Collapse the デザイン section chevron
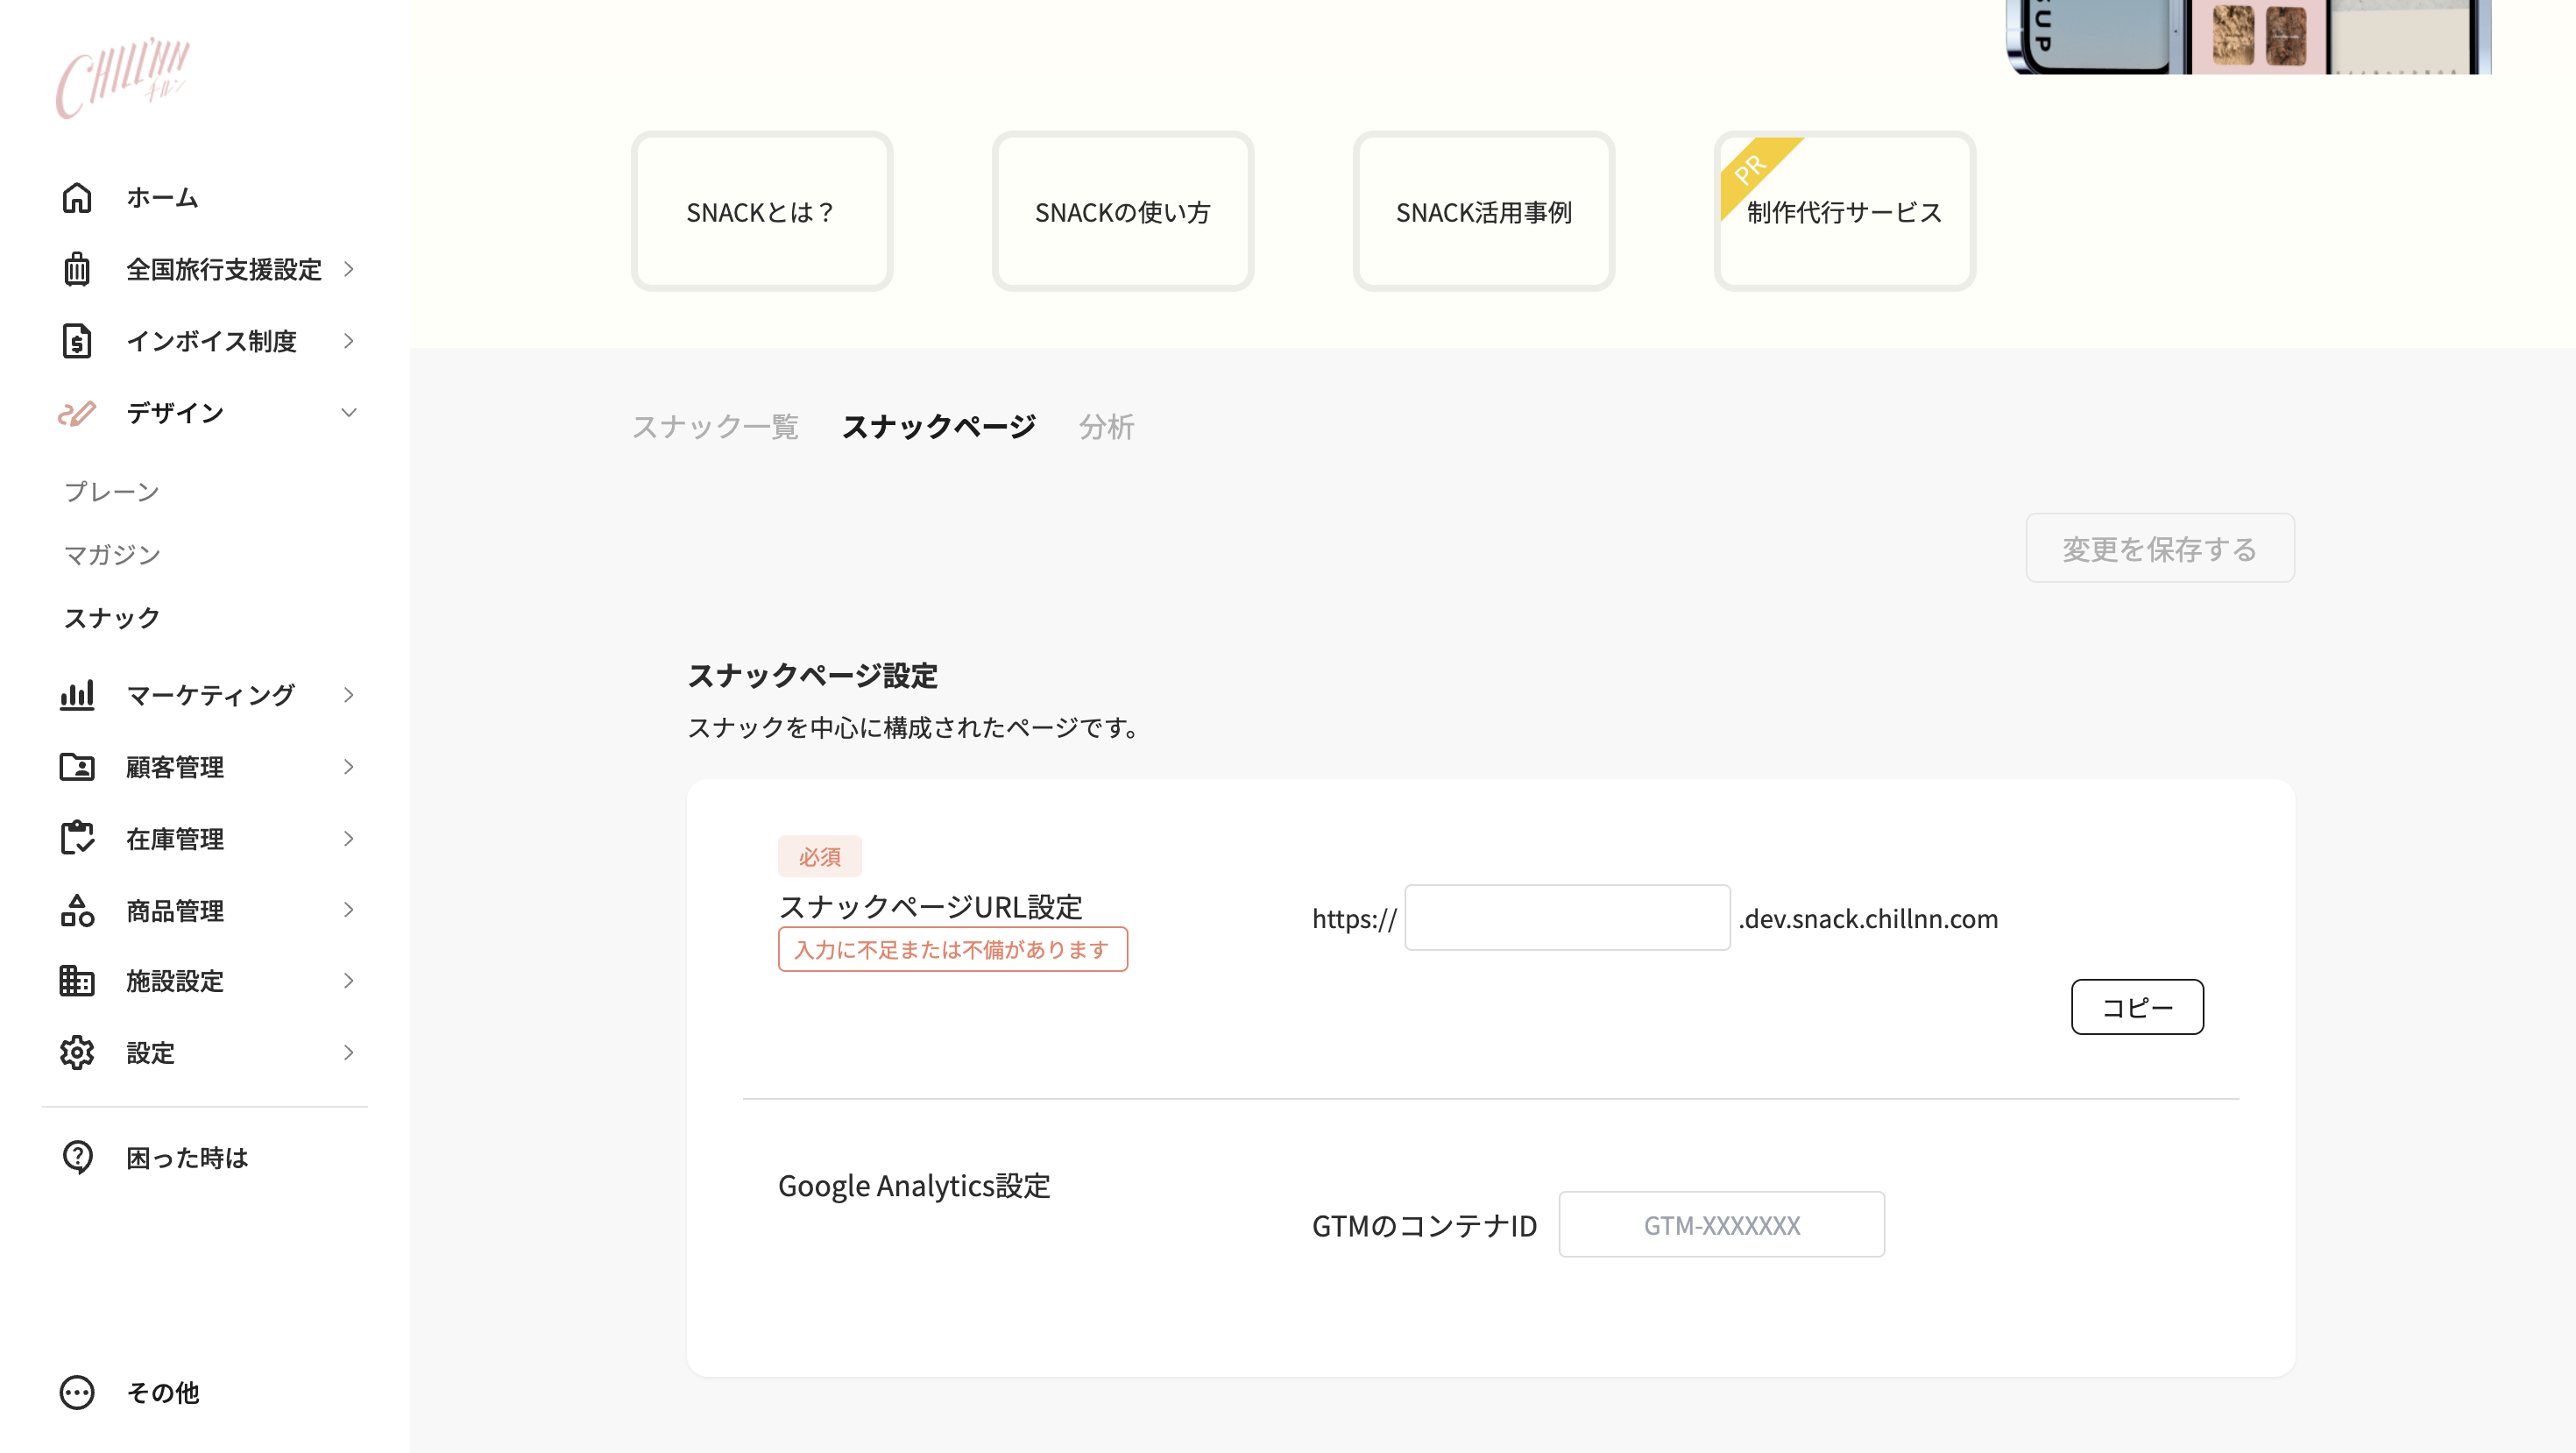This screenshot has height=1453, width=2576. 348,413
